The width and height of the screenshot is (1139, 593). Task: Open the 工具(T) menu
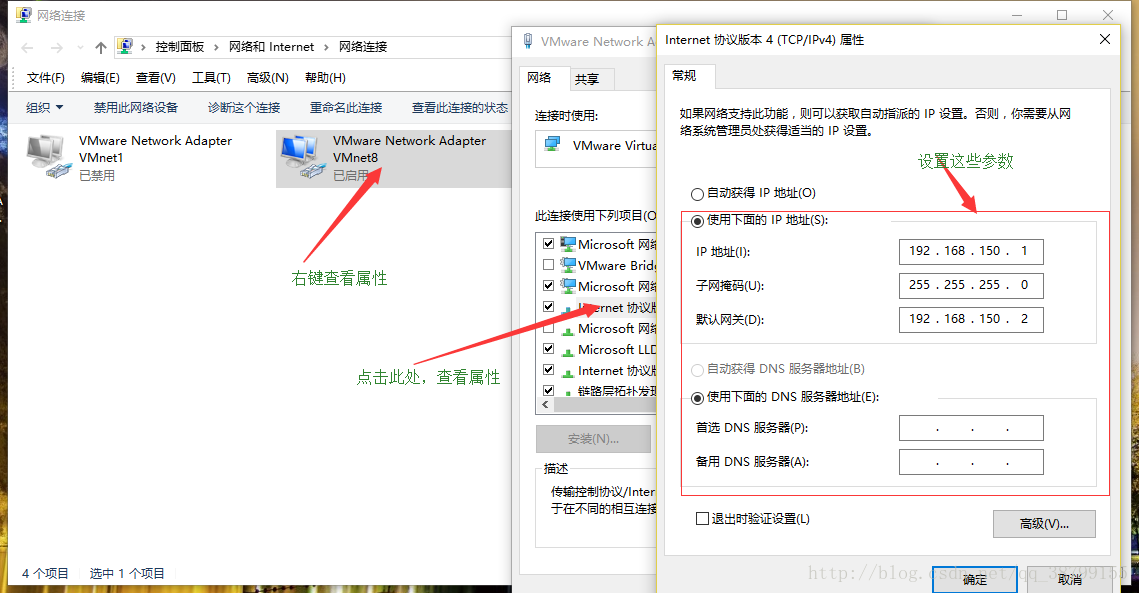point(211,78)
